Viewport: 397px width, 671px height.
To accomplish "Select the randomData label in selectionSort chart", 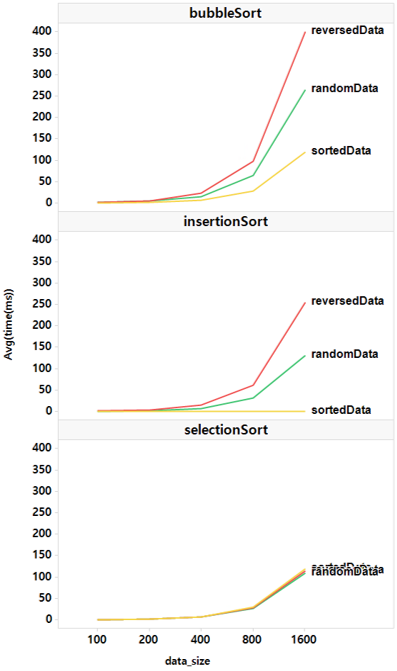I will point(344,572).
